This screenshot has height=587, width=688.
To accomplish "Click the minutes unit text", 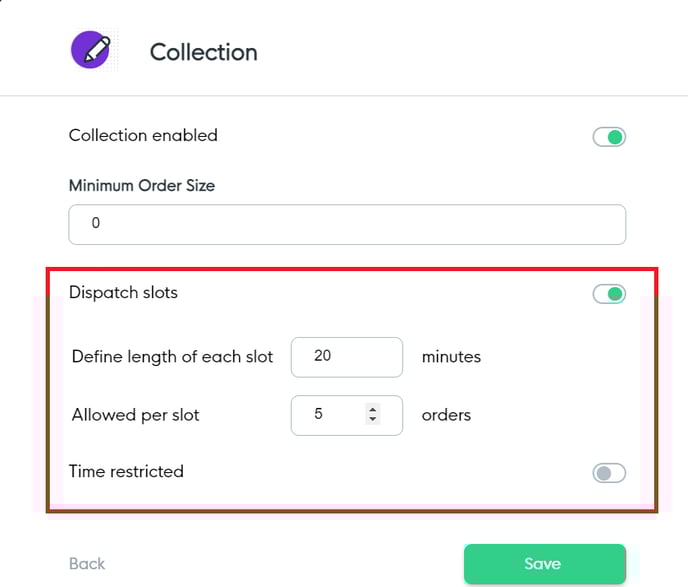I will point(451,356).
